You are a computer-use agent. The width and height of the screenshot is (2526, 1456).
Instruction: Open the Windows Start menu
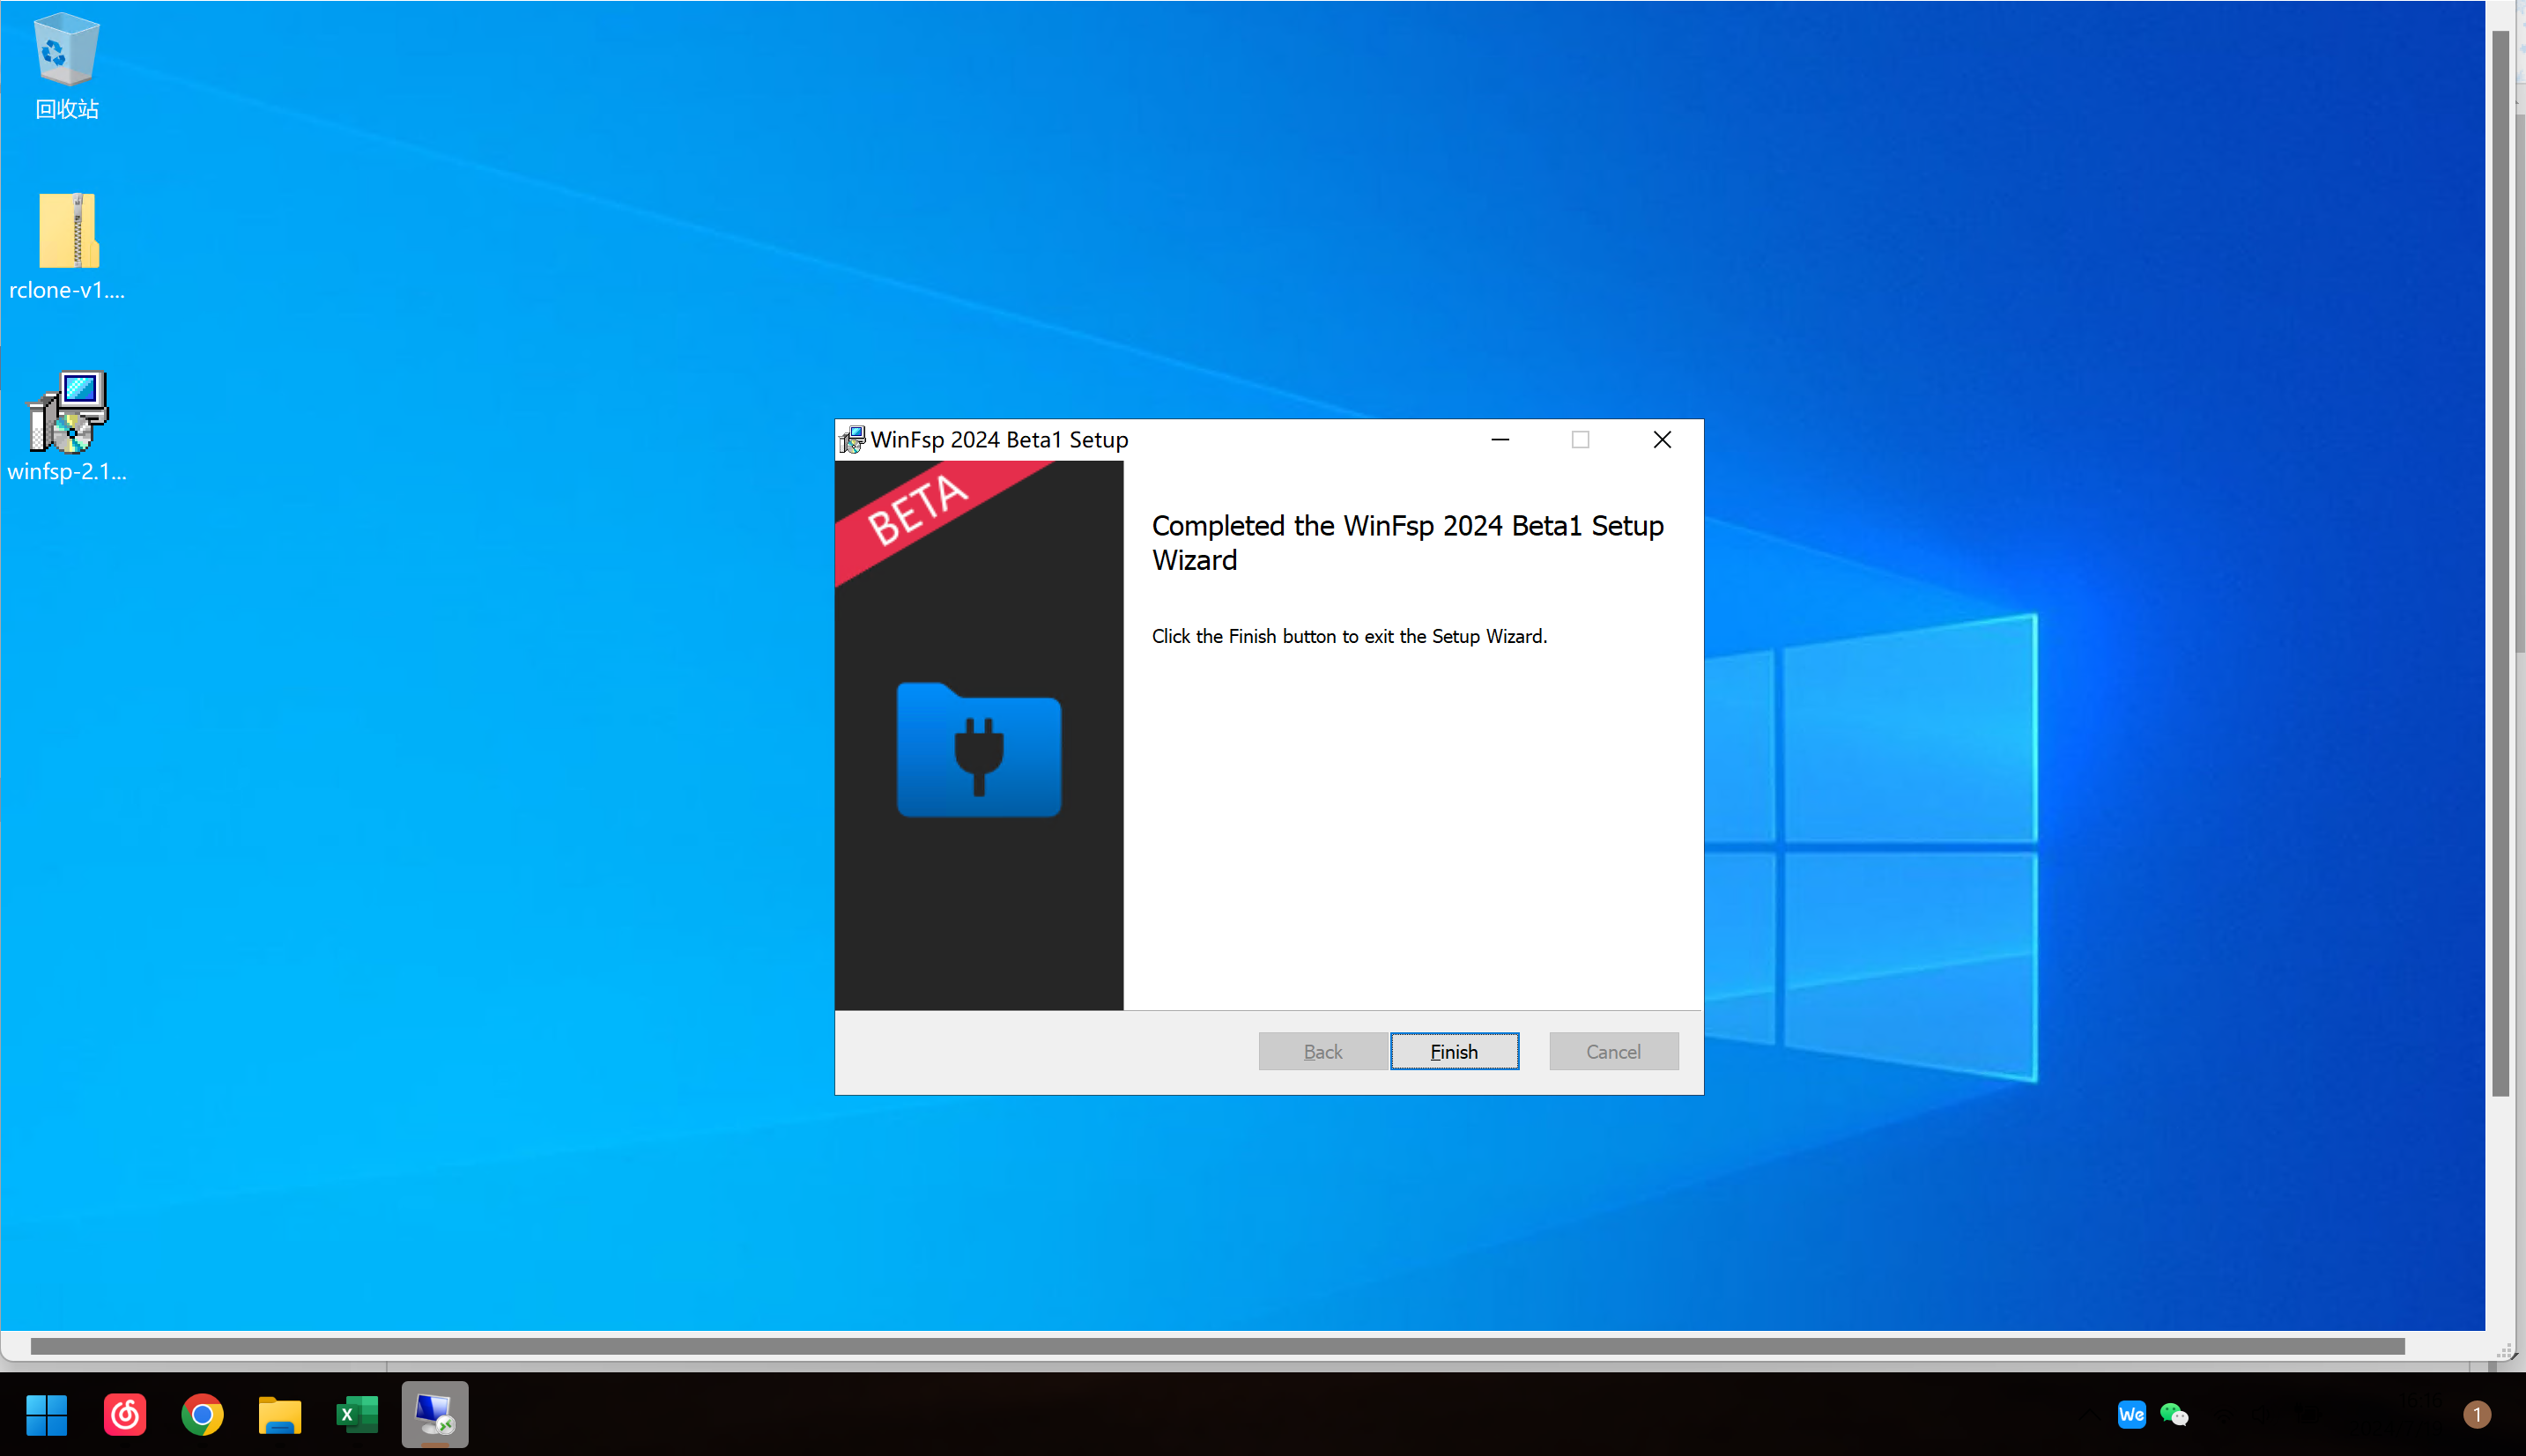(x=46, y=1414)
